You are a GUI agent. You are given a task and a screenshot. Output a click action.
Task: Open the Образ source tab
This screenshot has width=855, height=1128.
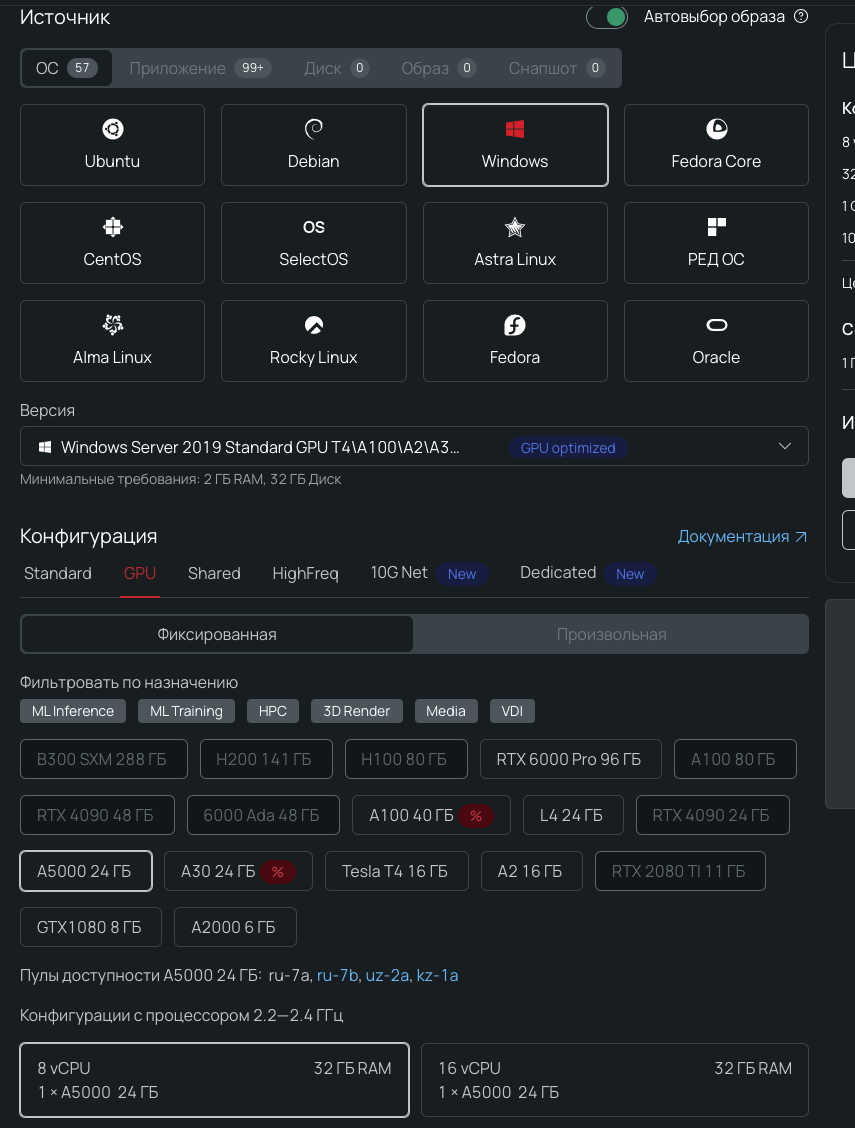[x=438, y=68]
